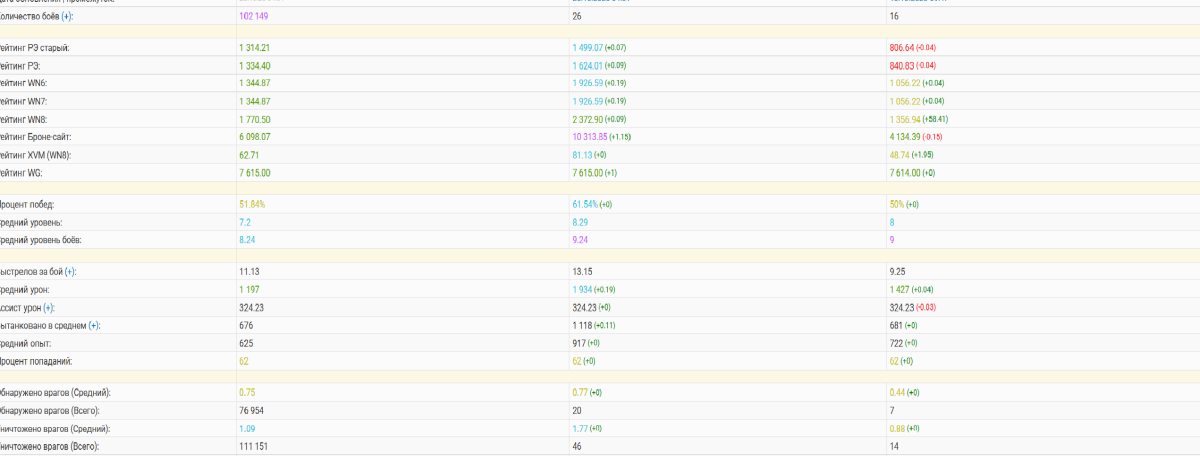The image size is (1200, 456).
Task: Click the XVM rating value 81.13
Action: 582,155
